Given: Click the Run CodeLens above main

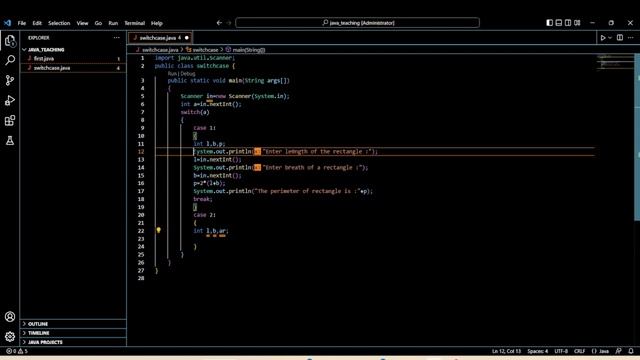Looking at the screenshot, I should (x=172, y=74).
